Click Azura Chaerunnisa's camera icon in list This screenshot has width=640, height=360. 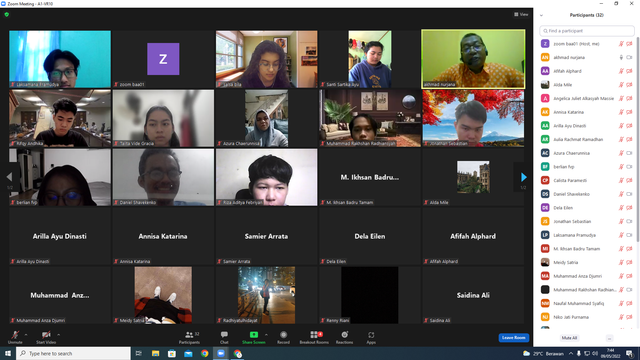tap(629, 153)
